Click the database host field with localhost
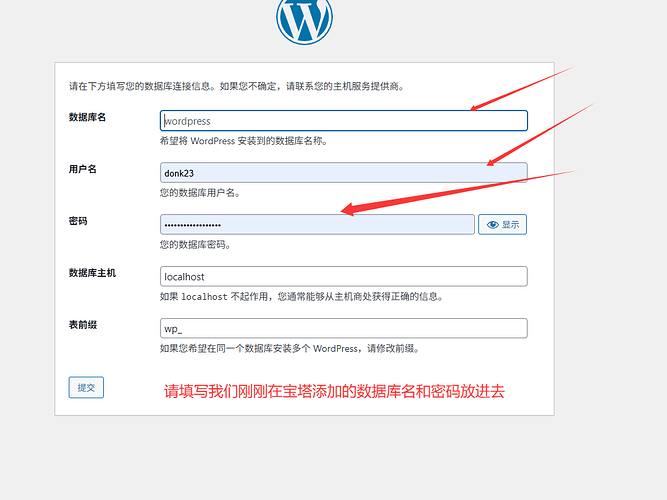The image size is (667, 500). [344, 276]
